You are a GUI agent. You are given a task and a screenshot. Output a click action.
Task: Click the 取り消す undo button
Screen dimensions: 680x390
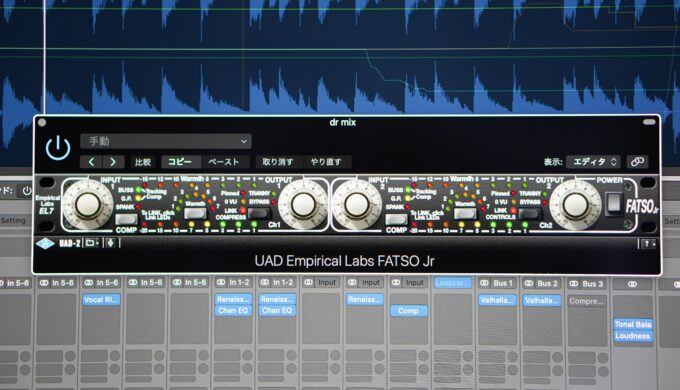[x=278, y=162]
